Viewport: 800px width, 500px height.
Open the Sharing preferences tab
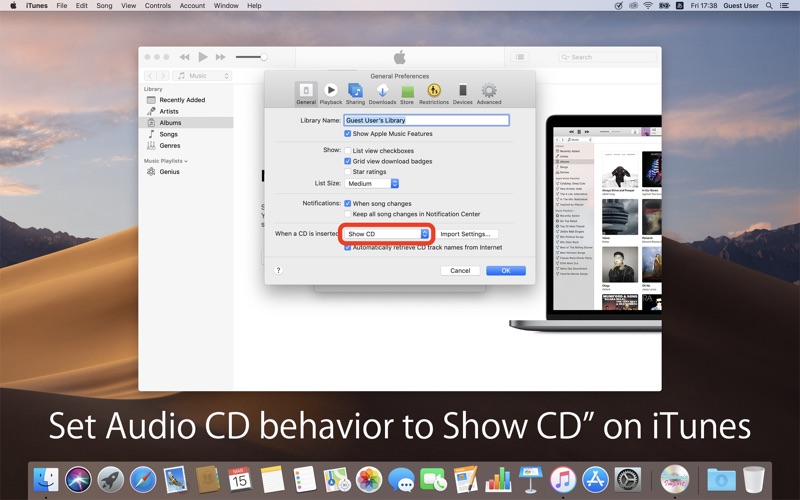[356, 94]
